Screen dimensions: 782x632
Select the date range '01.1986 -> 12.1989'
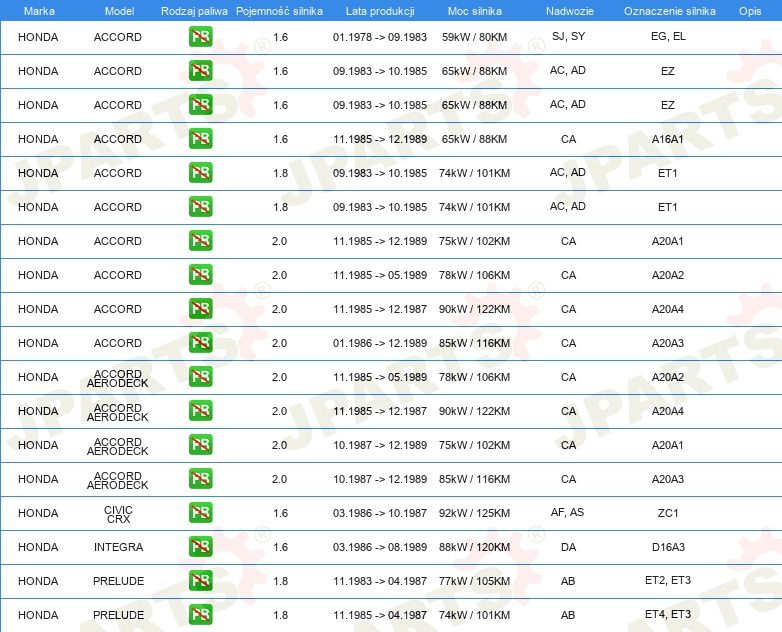click(380, 343)
